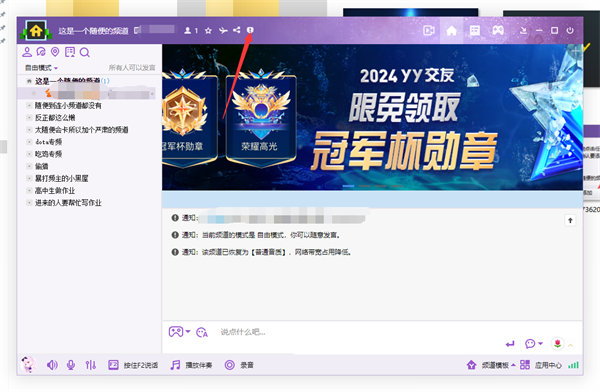This screenshot has width=600, height=392.
Task: Click the 所有人可以发言 status text
Action: (132, 68)
